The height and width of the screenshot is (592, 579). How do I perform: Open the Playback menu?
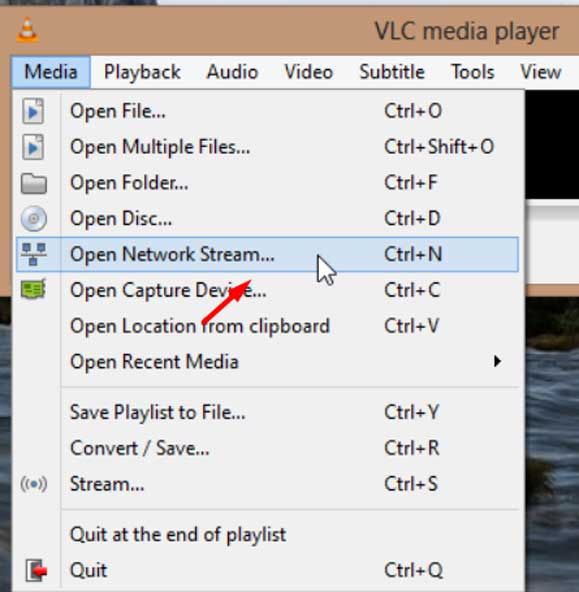point(142,72)
